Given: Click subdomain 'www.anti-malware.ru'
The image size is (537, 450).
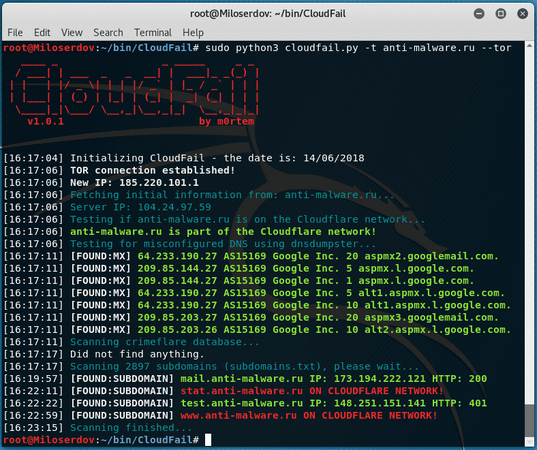Looking at the screenshot, I should click(238, 416).
